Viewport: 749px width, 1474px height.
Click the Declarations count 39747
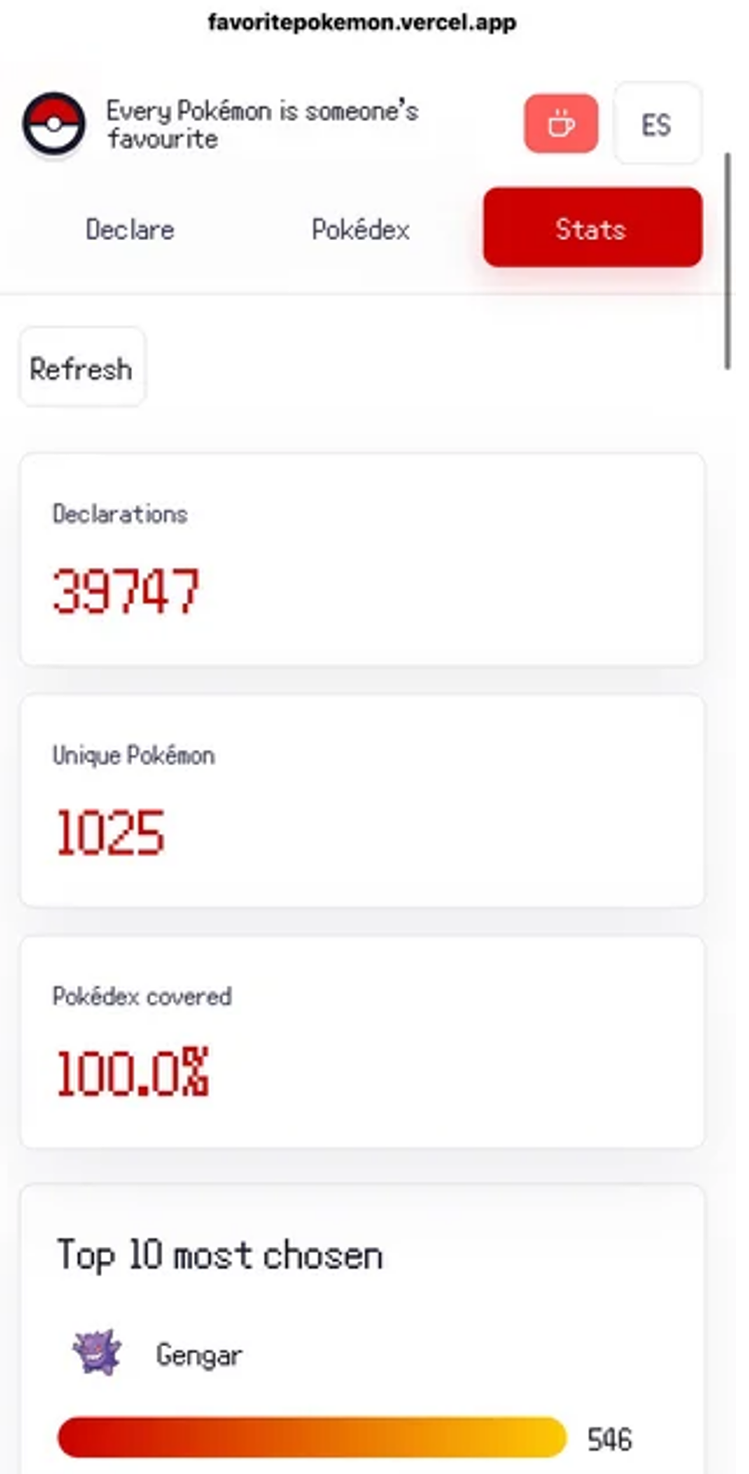click(127, 591)
